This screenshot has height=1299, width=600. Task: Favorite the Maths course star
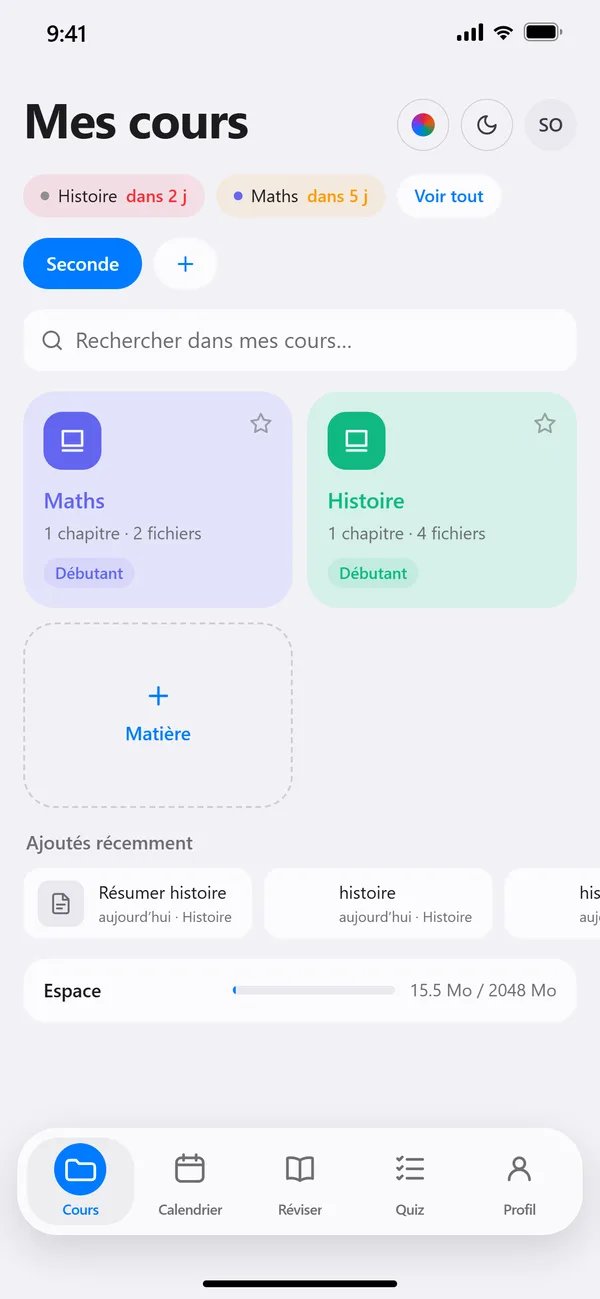click(261, 424)
